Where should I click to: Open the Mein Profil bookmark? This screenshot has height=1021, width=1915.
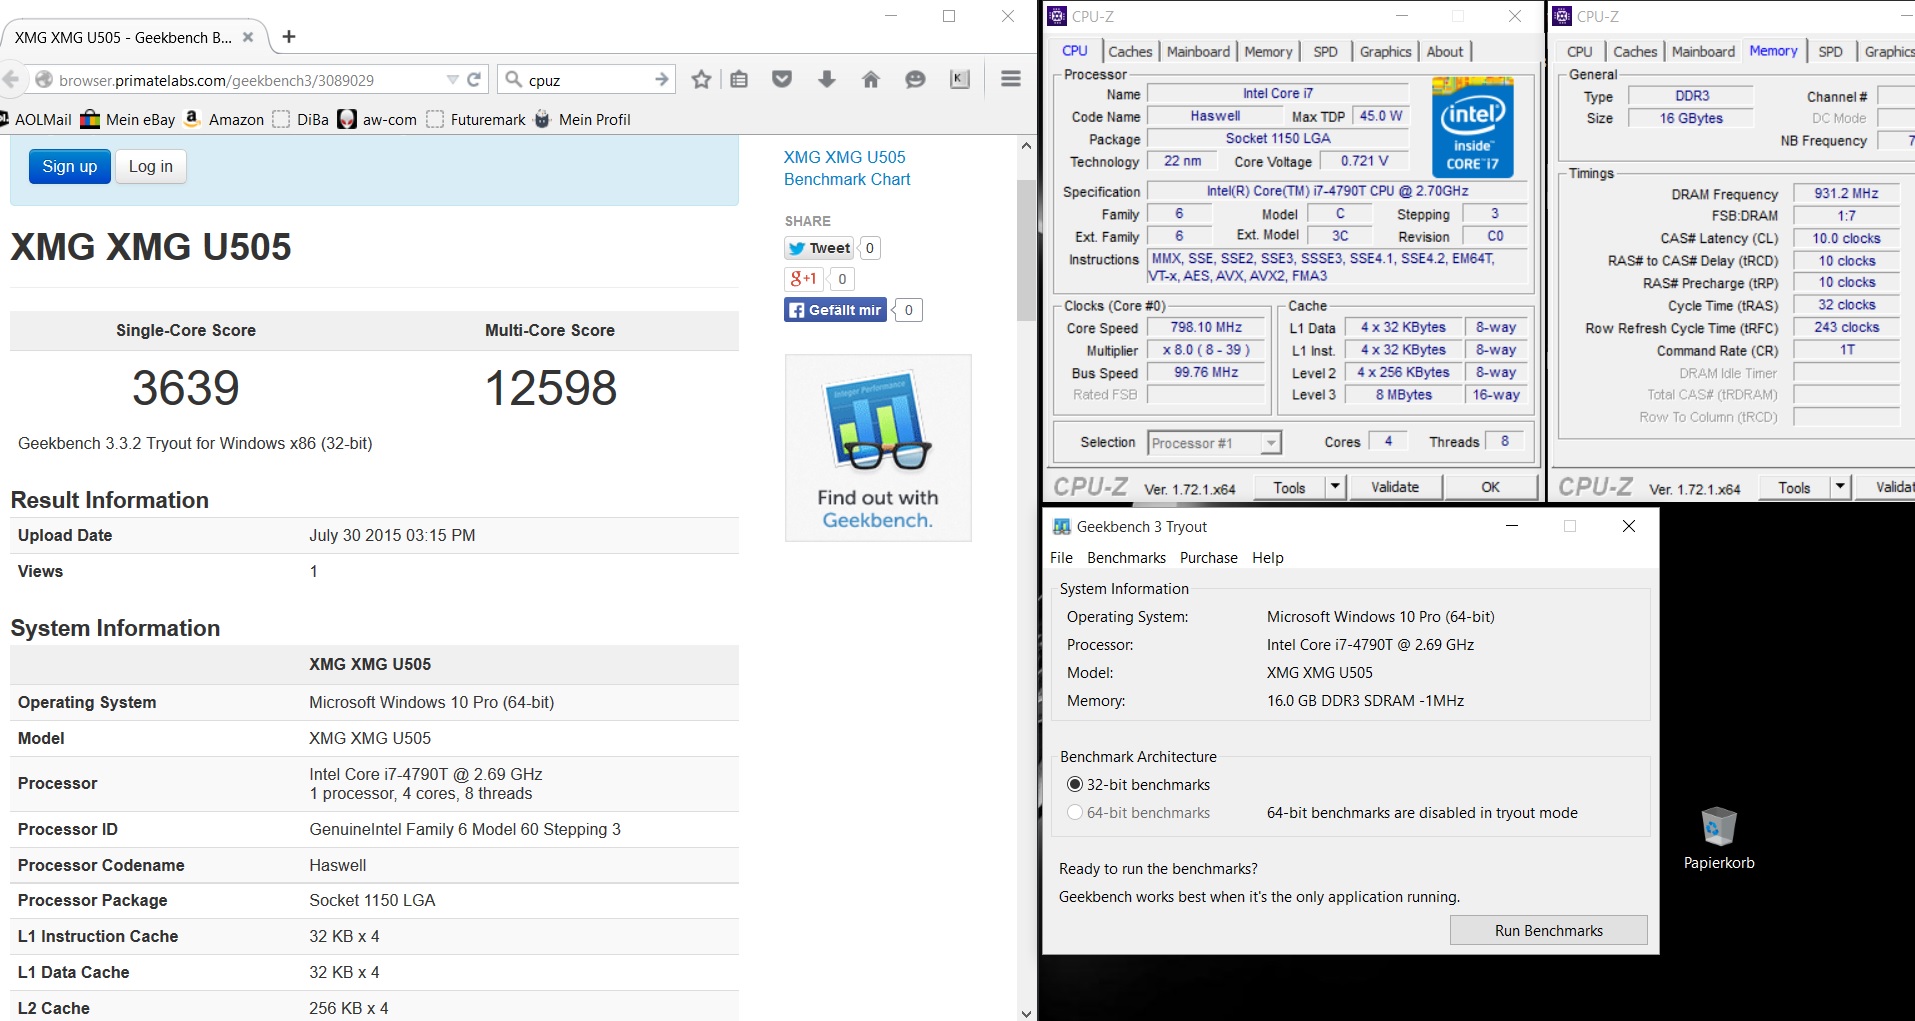coord(582,119)
